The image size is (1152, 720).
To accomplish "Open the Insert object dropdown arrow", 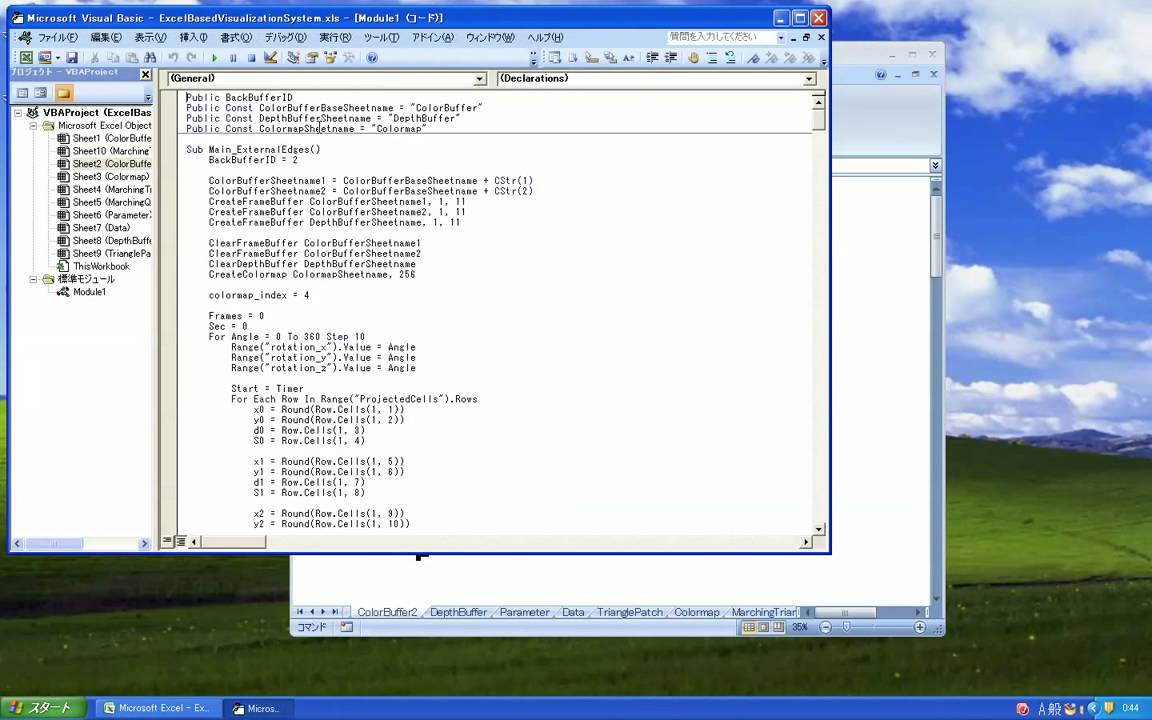I will (x=57, y=57).
